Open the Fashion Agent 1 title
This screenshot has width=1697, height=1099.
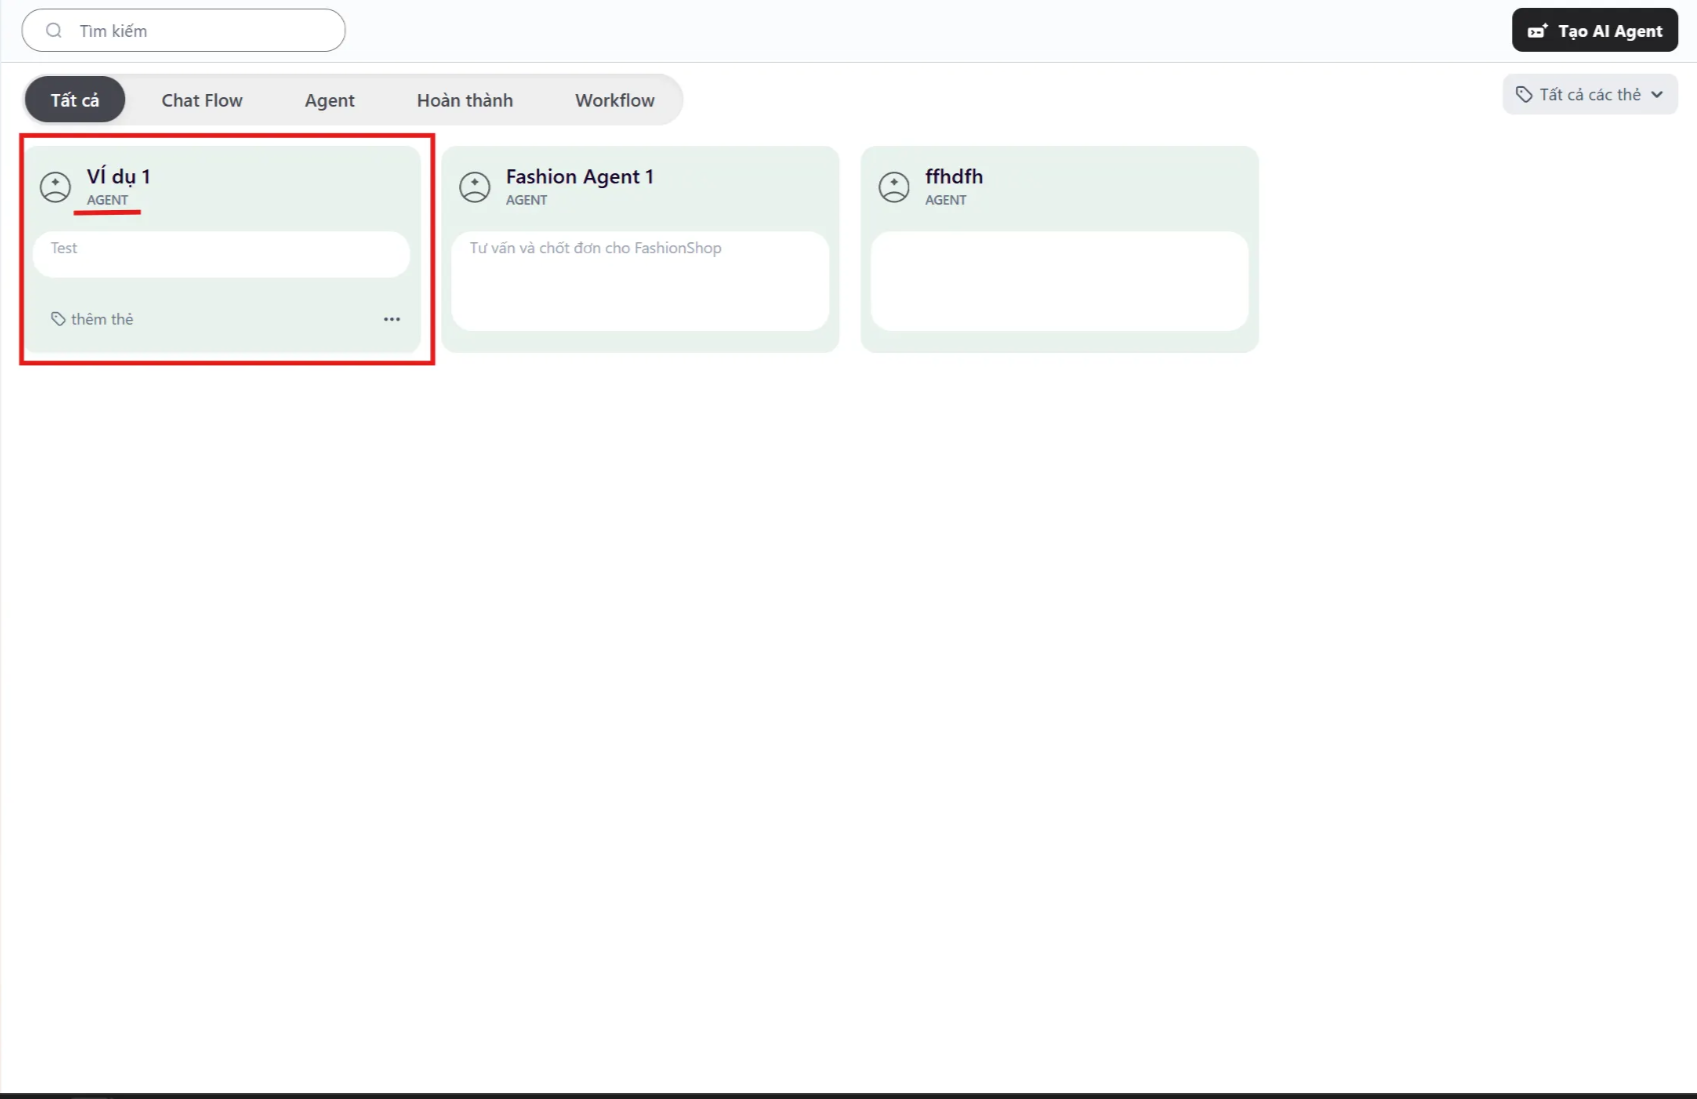(x=579, y=177)
